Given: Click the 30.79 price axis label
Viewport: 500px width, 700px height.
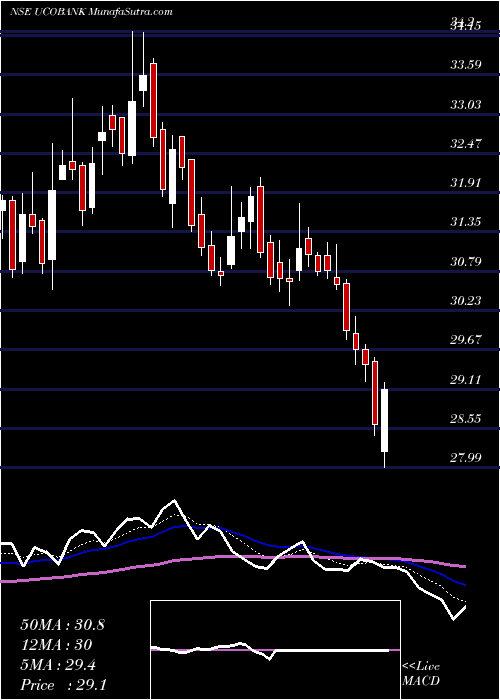Looking at the screenshot, I should click(x=466, y=261).
